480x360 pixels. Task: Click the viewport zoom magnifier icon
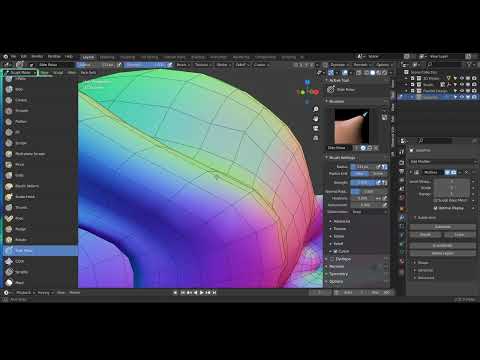[x=316, y=109]
